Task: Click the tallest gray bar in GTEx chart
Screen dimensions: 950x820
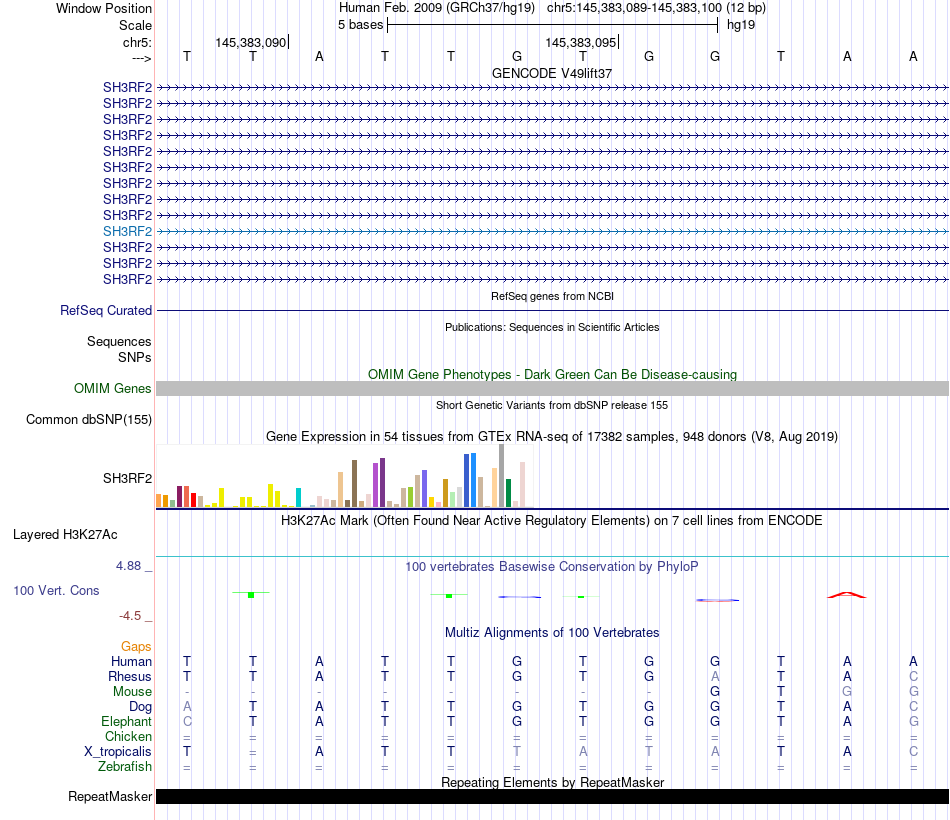Action: 502,476
